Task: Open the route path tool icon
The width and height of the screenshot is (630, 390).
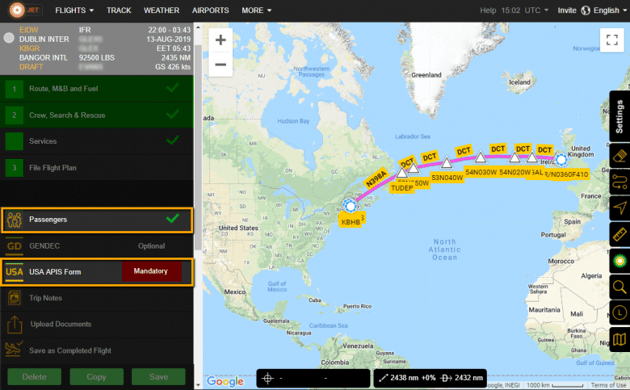Action: pyautogui.click(x=620, y=182)
